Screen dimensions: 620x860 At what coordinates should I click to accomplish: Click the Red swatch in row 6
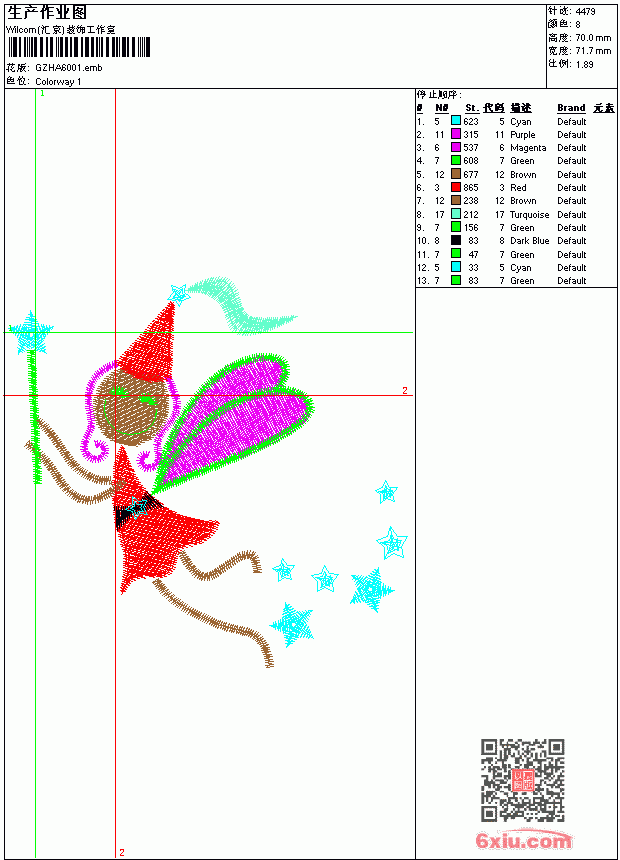tap(455, 187)
